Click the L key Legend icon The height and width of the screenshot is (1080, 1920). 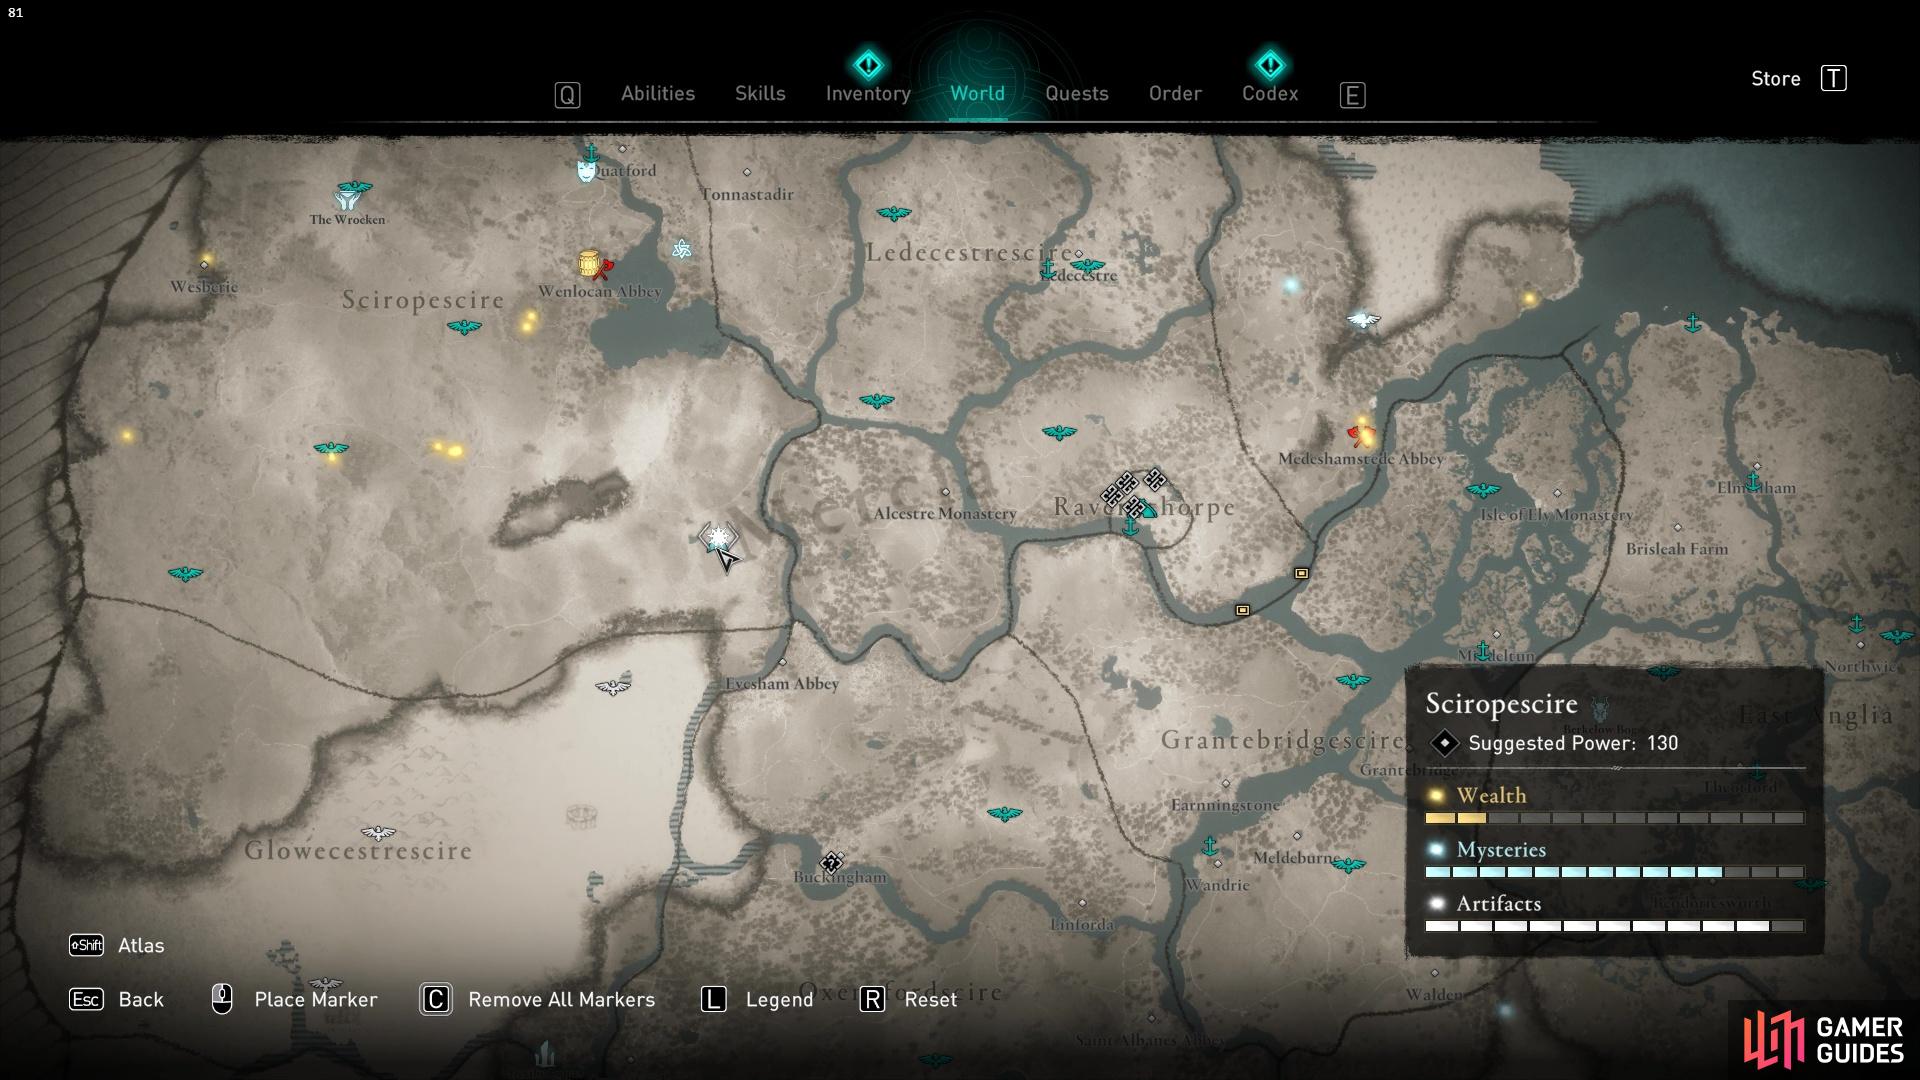(x=713, y=999)
